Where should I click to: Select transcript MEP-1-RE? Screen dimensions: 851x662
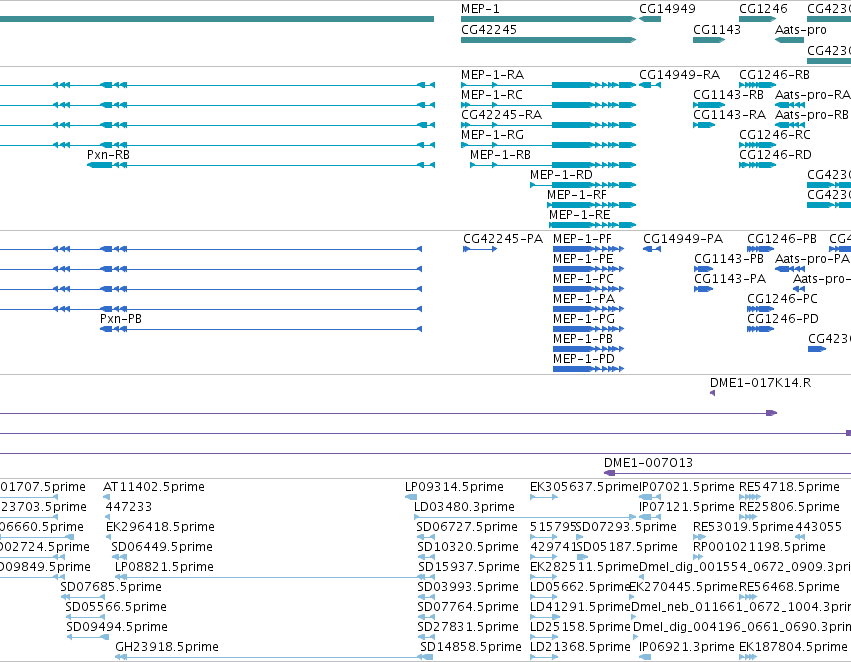pyautogui.click(x=580, y=215)
